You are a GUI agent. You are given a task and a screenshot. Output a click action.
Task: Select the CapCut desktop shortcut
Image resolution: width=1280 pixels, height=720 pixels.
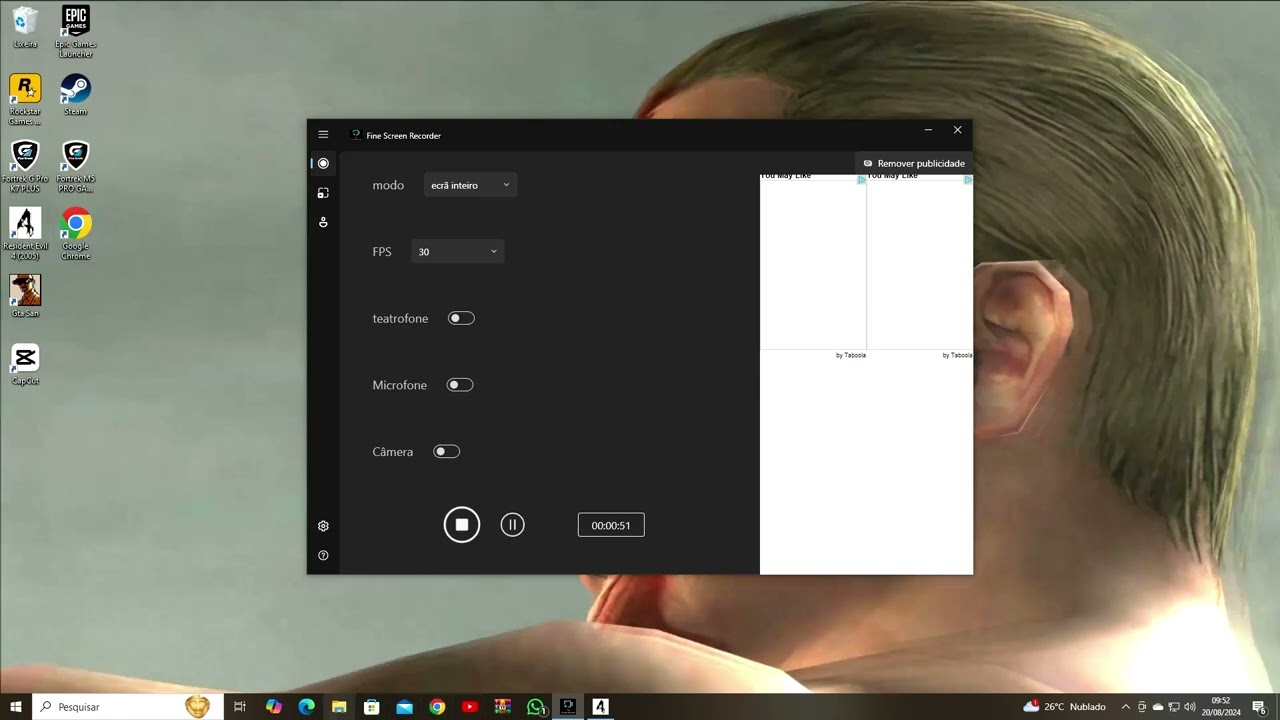[x=25, y=364]
